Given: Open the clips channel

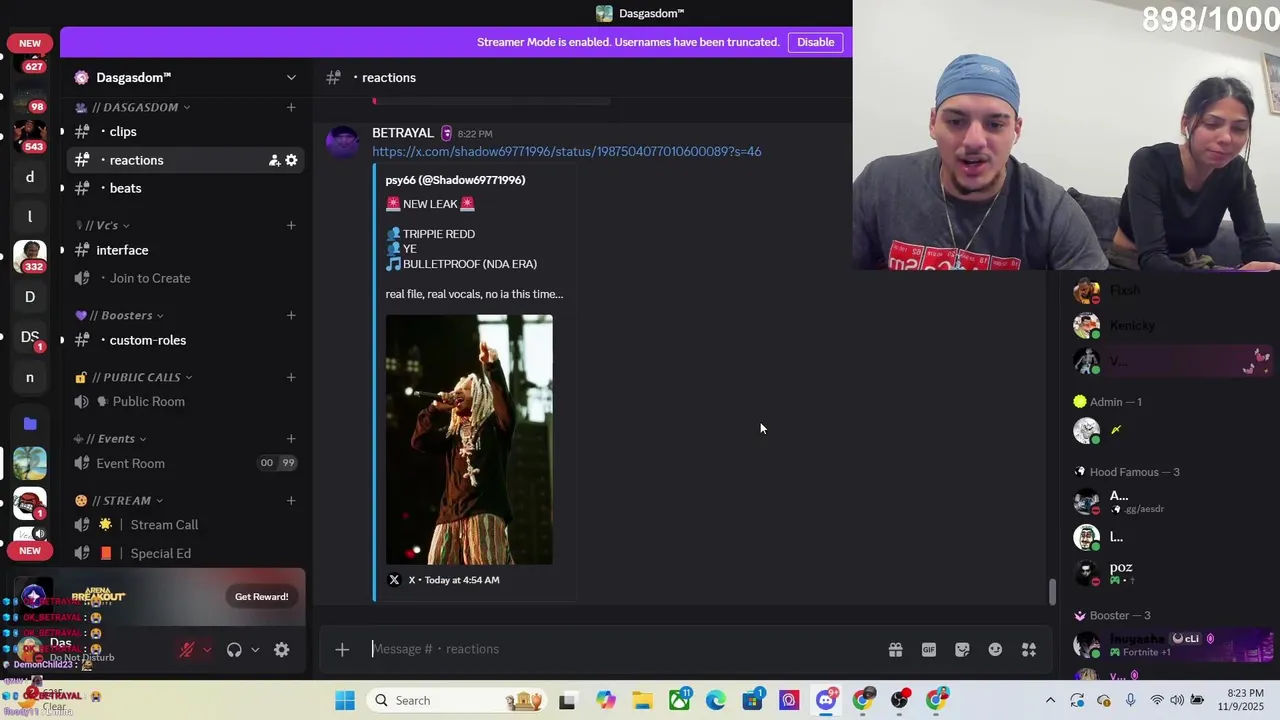Looking at the screenshot, I should click(x=185, y=131).
